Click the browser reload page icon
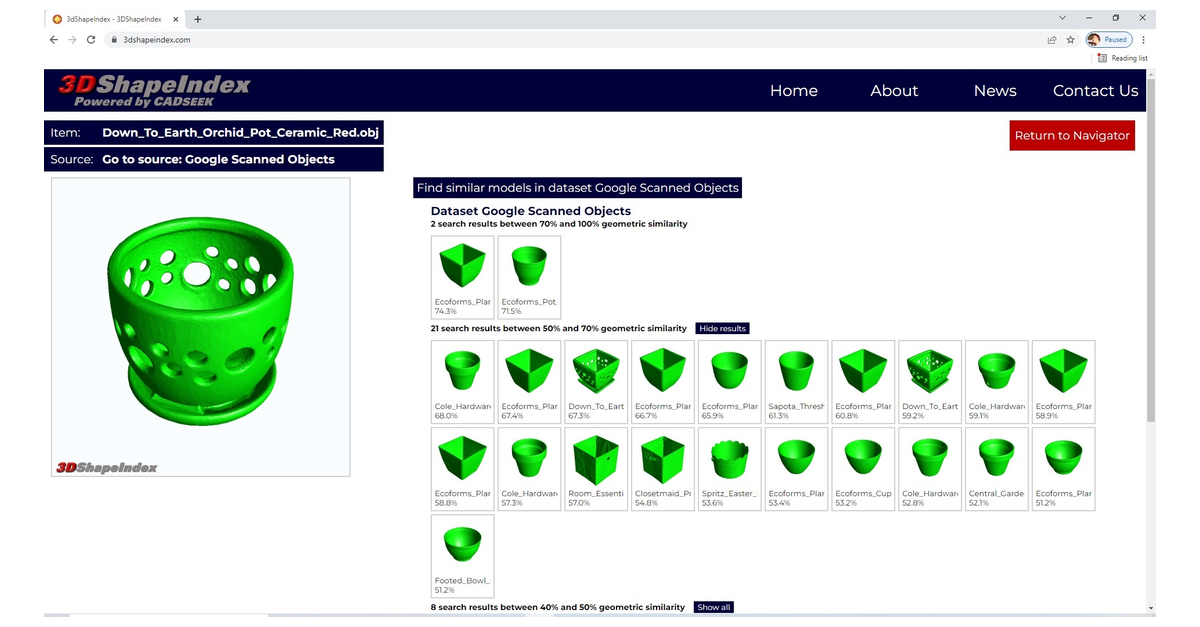1200x627 pixels. [91, 40]
